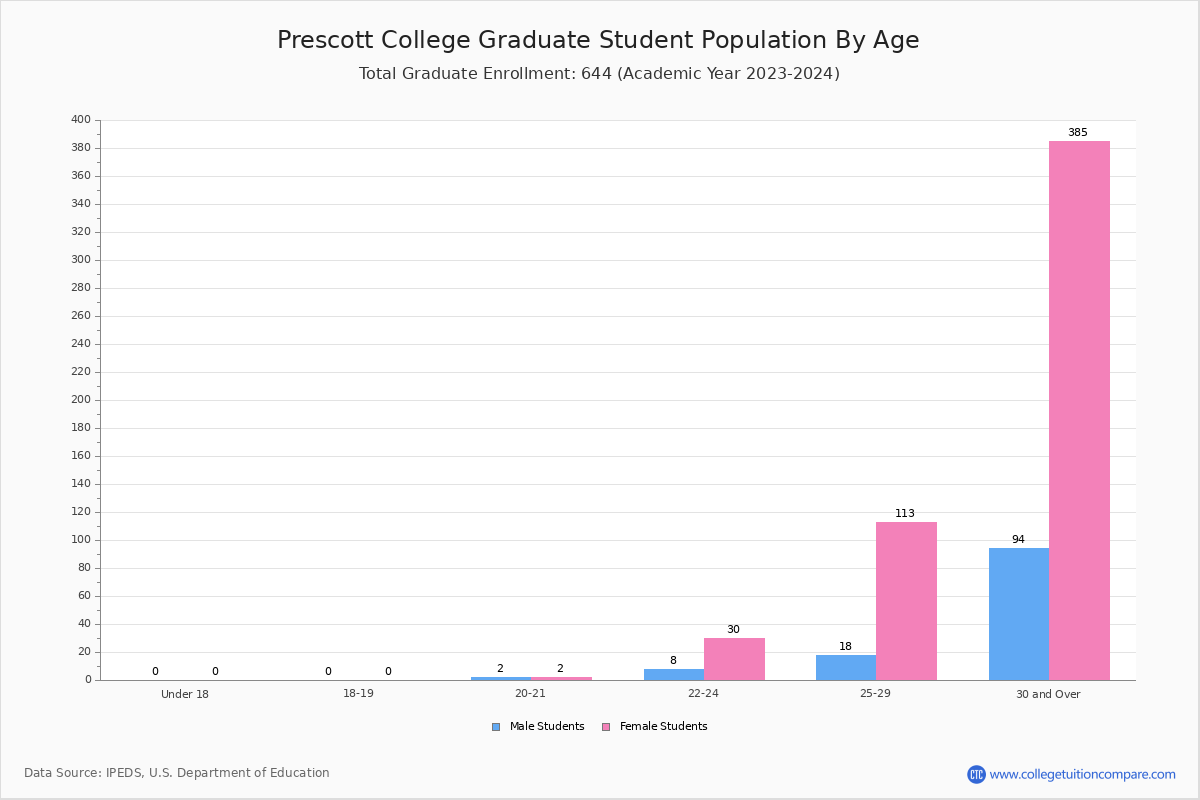Toggle the Female Students legend label
Viewport: 1200px width, 800px height.
(x=664, y=727)
